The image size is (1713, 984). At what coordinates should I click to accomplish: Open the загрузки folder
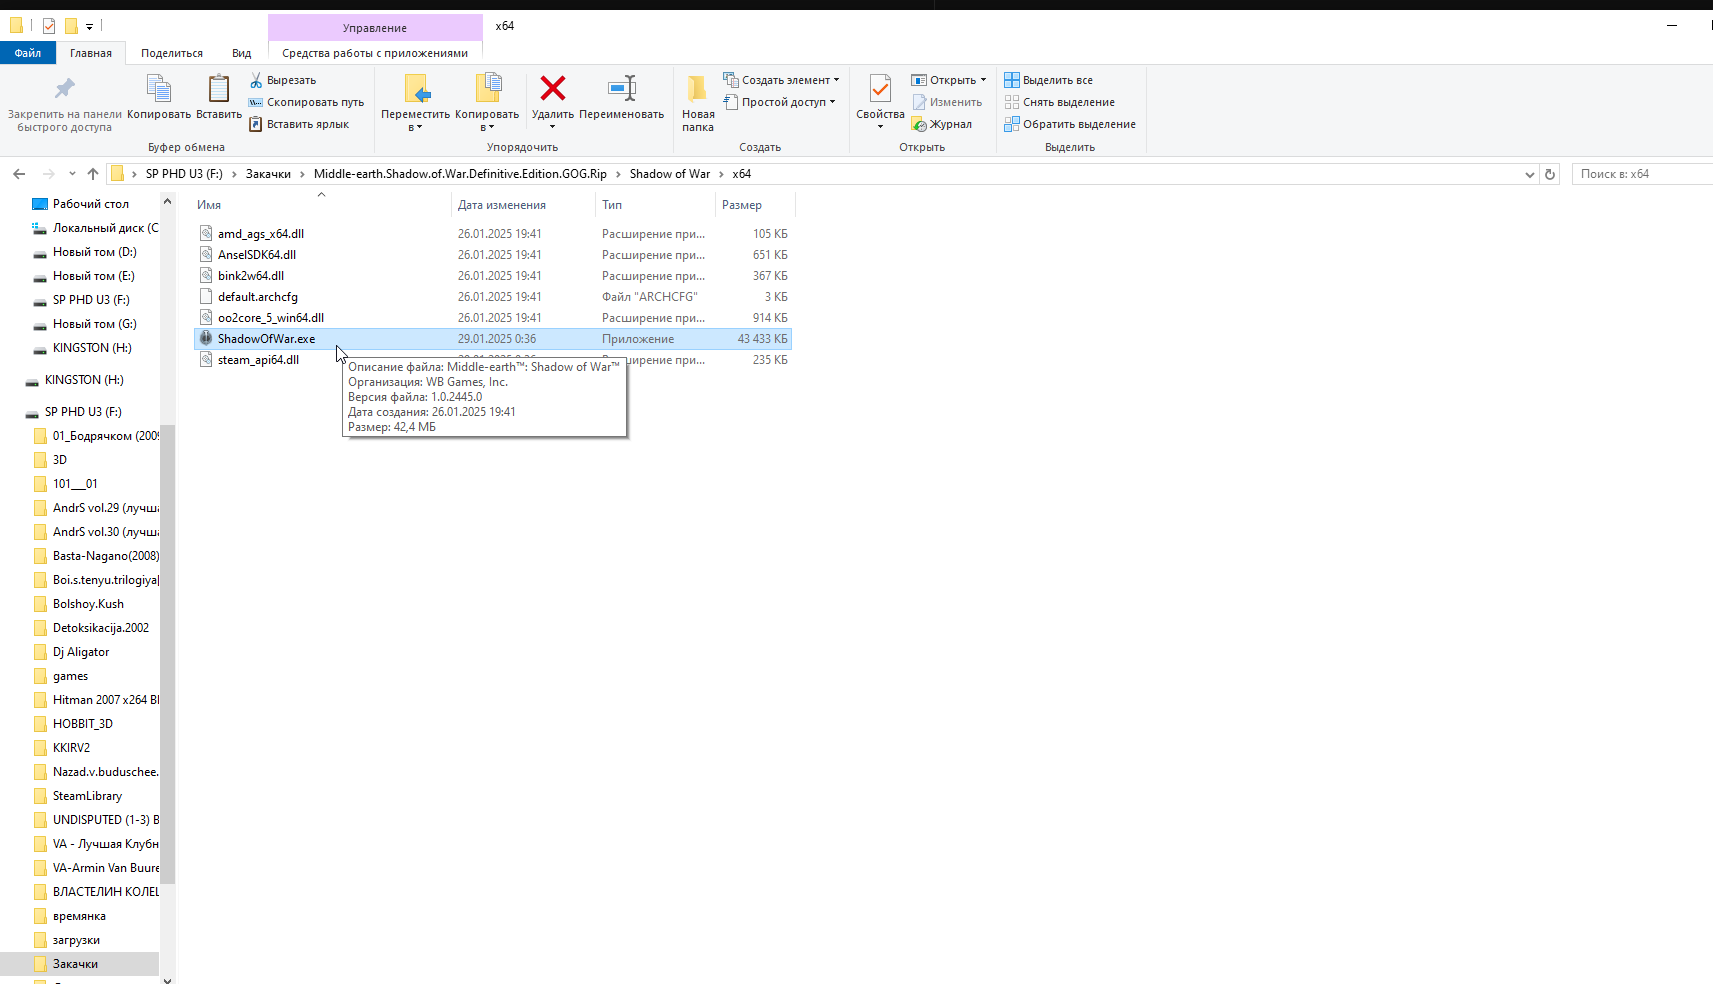[76, 940]
